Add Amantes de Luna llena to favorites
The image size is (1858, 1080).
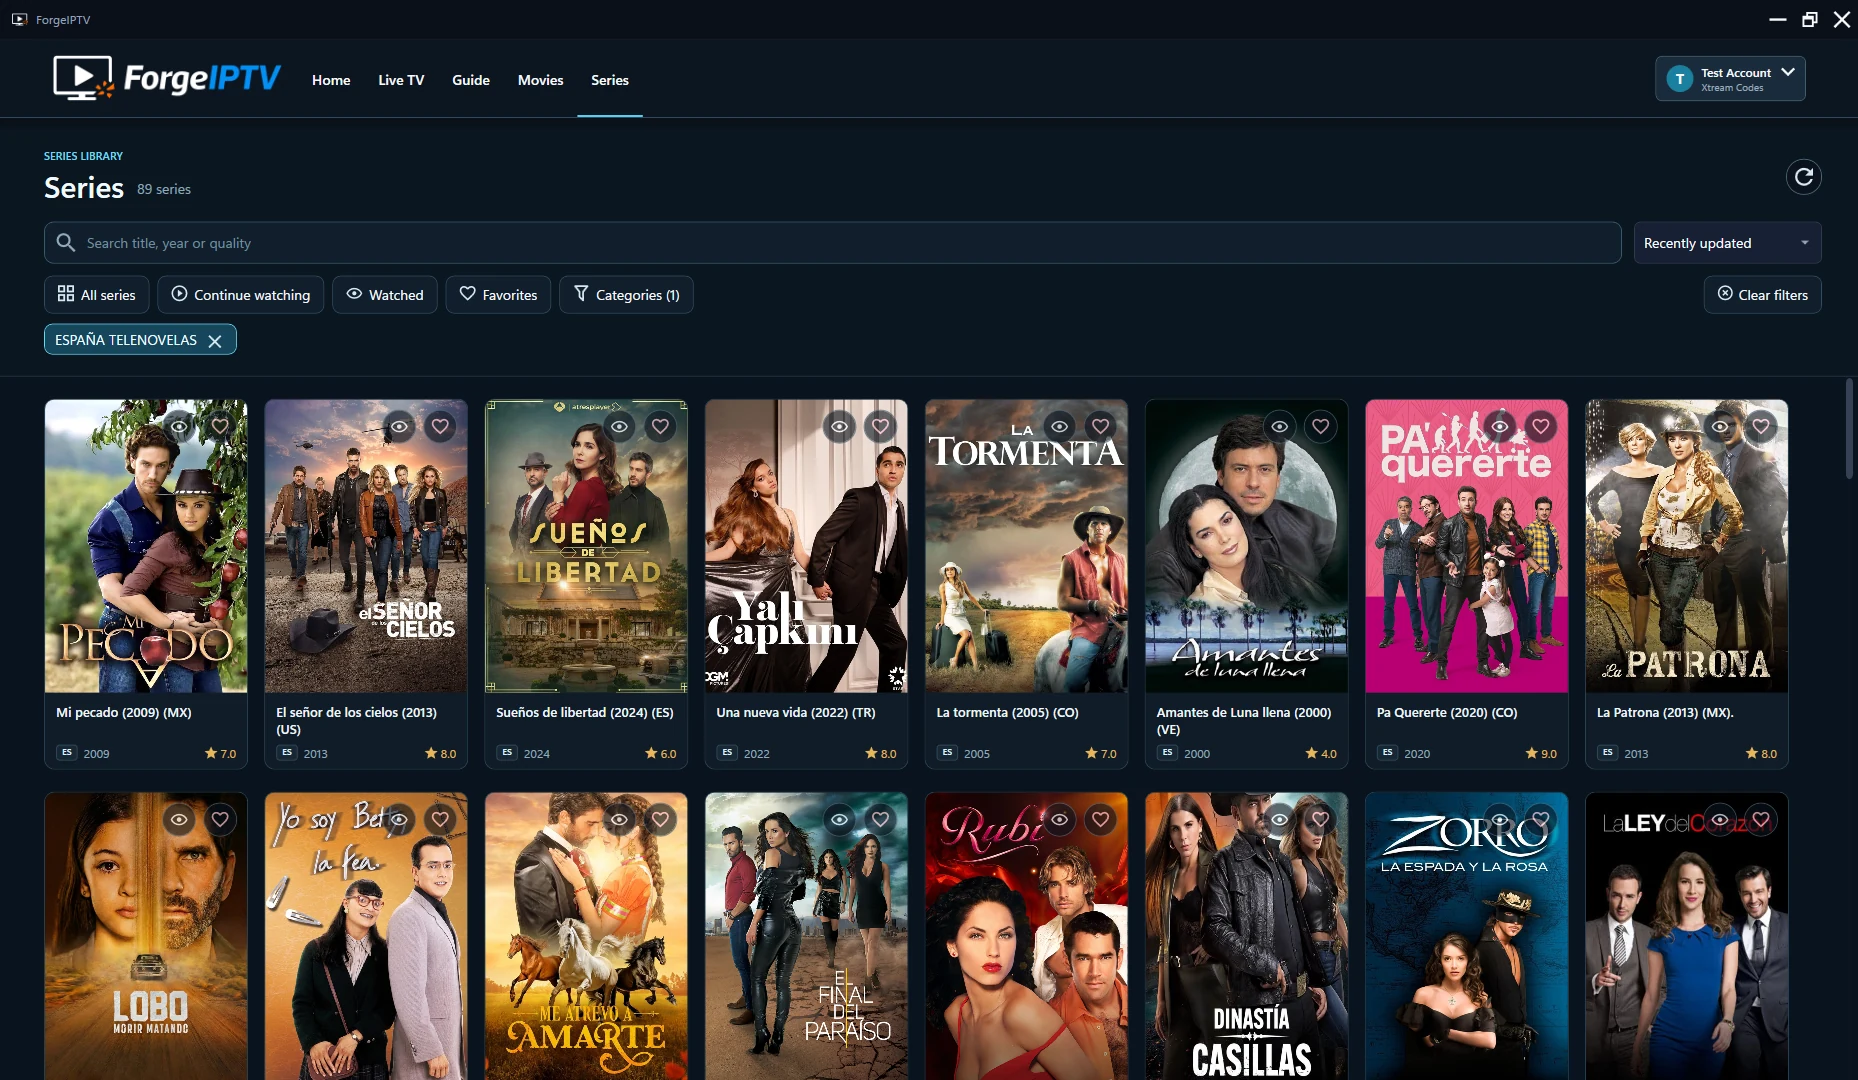point(1320,426)
